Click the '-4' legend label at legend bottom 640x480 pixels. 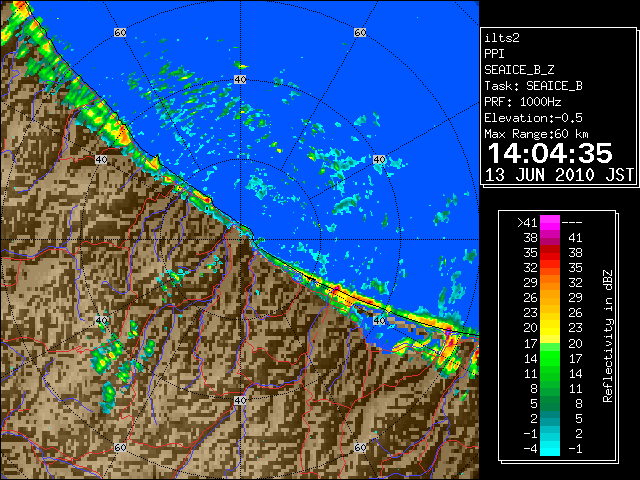(x=530, y=449)
